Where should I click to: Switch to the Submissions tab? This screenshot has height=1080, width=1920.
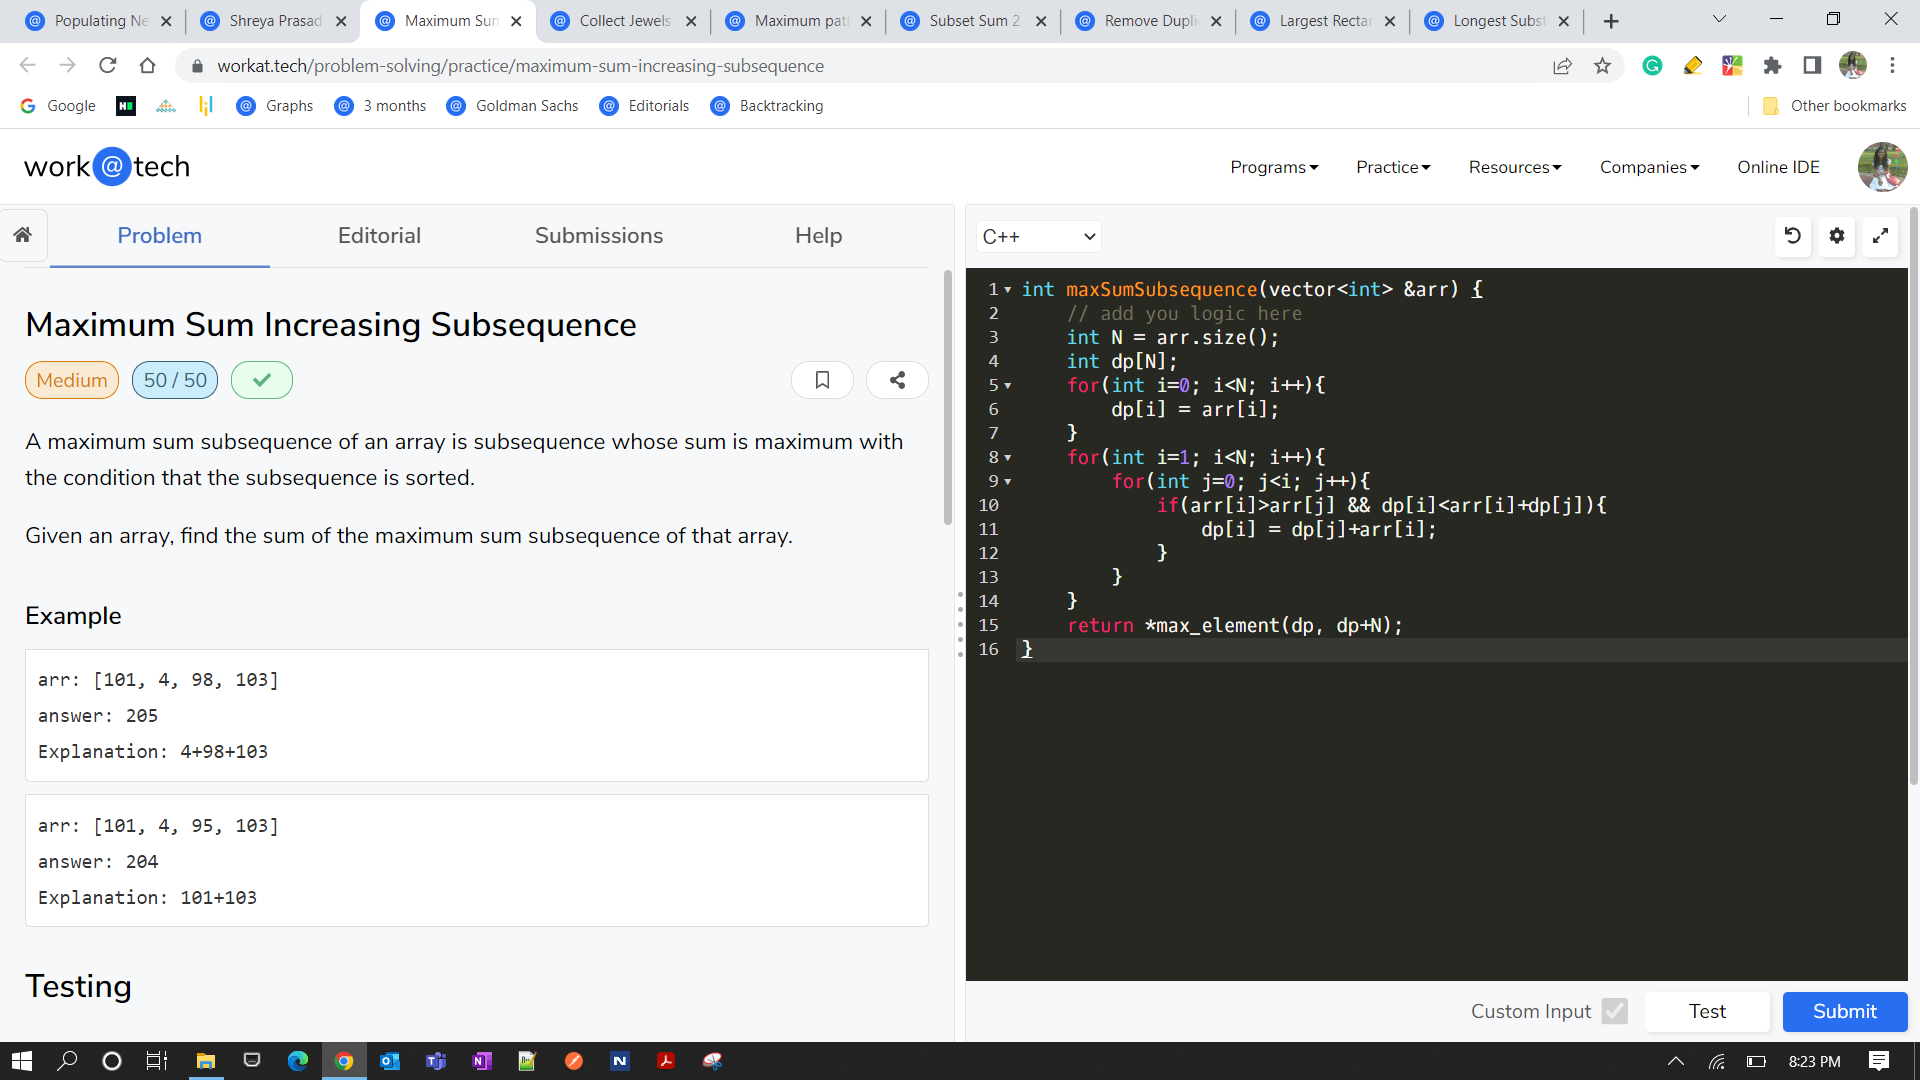pos(599,236)
